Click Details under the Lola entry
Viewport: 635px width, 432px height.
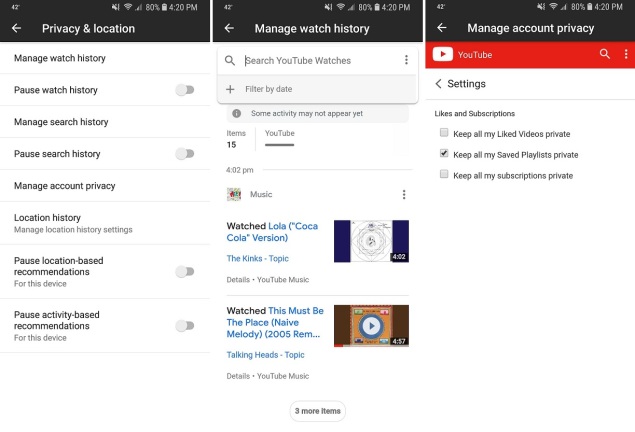(238, 280)
